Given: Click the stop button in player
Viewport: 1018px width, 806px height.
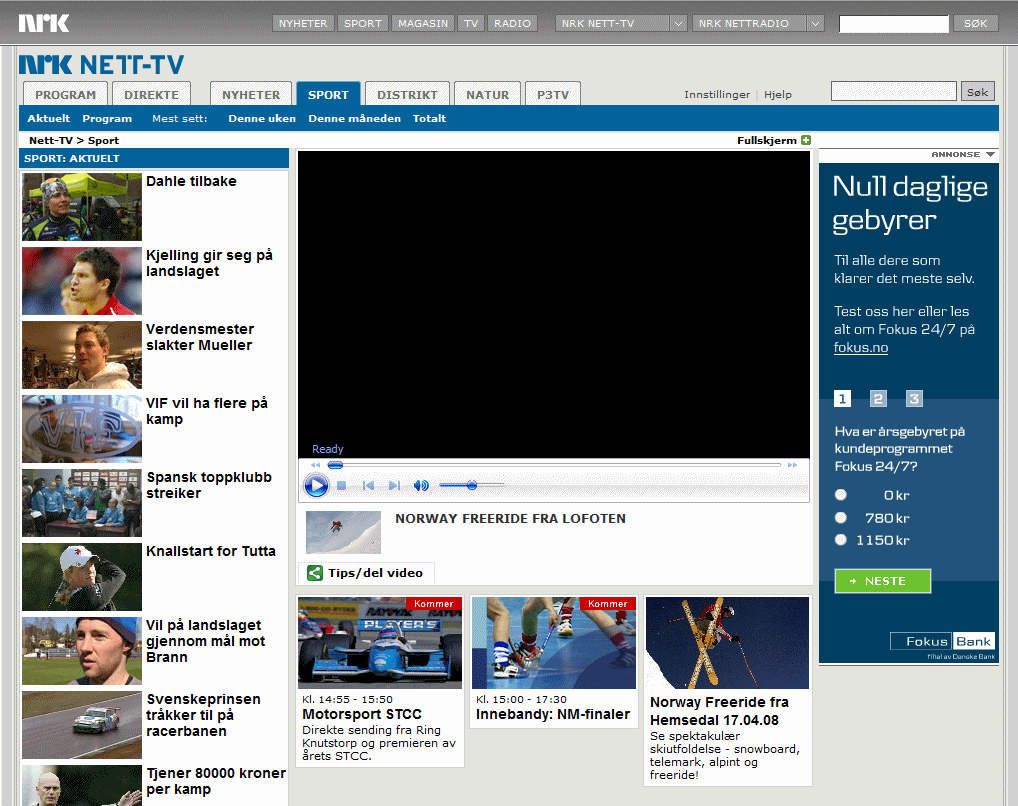Looking at the screenshot, I should [341, 486].
